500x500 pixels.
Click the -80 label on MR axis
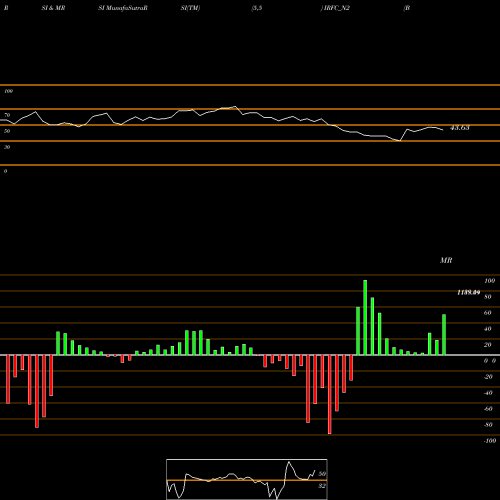[x=488, y=425]
